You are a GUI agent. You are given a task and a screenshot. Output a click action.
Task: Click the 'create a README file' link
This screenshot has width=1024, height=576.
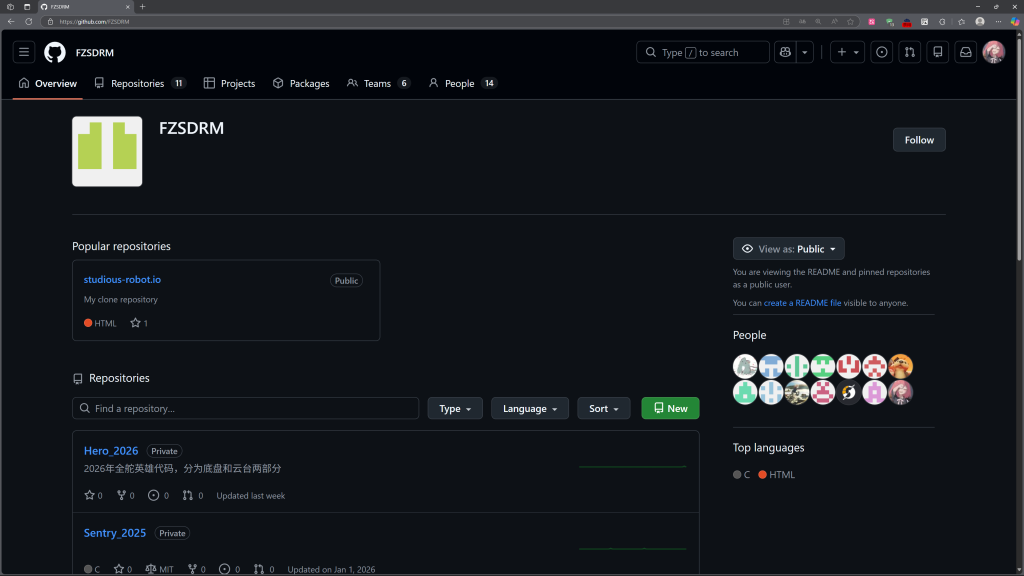point(802,303)
